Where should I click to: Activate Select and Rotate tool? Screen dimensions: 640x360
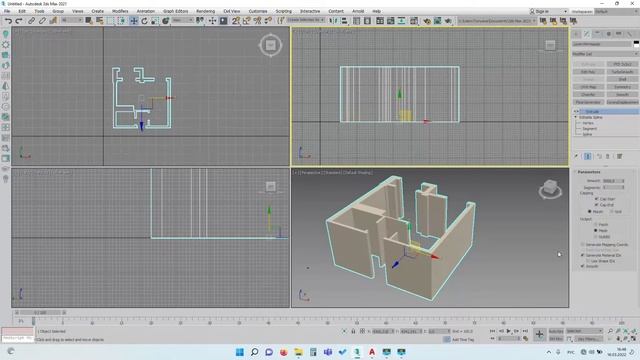tap(144, 21)
